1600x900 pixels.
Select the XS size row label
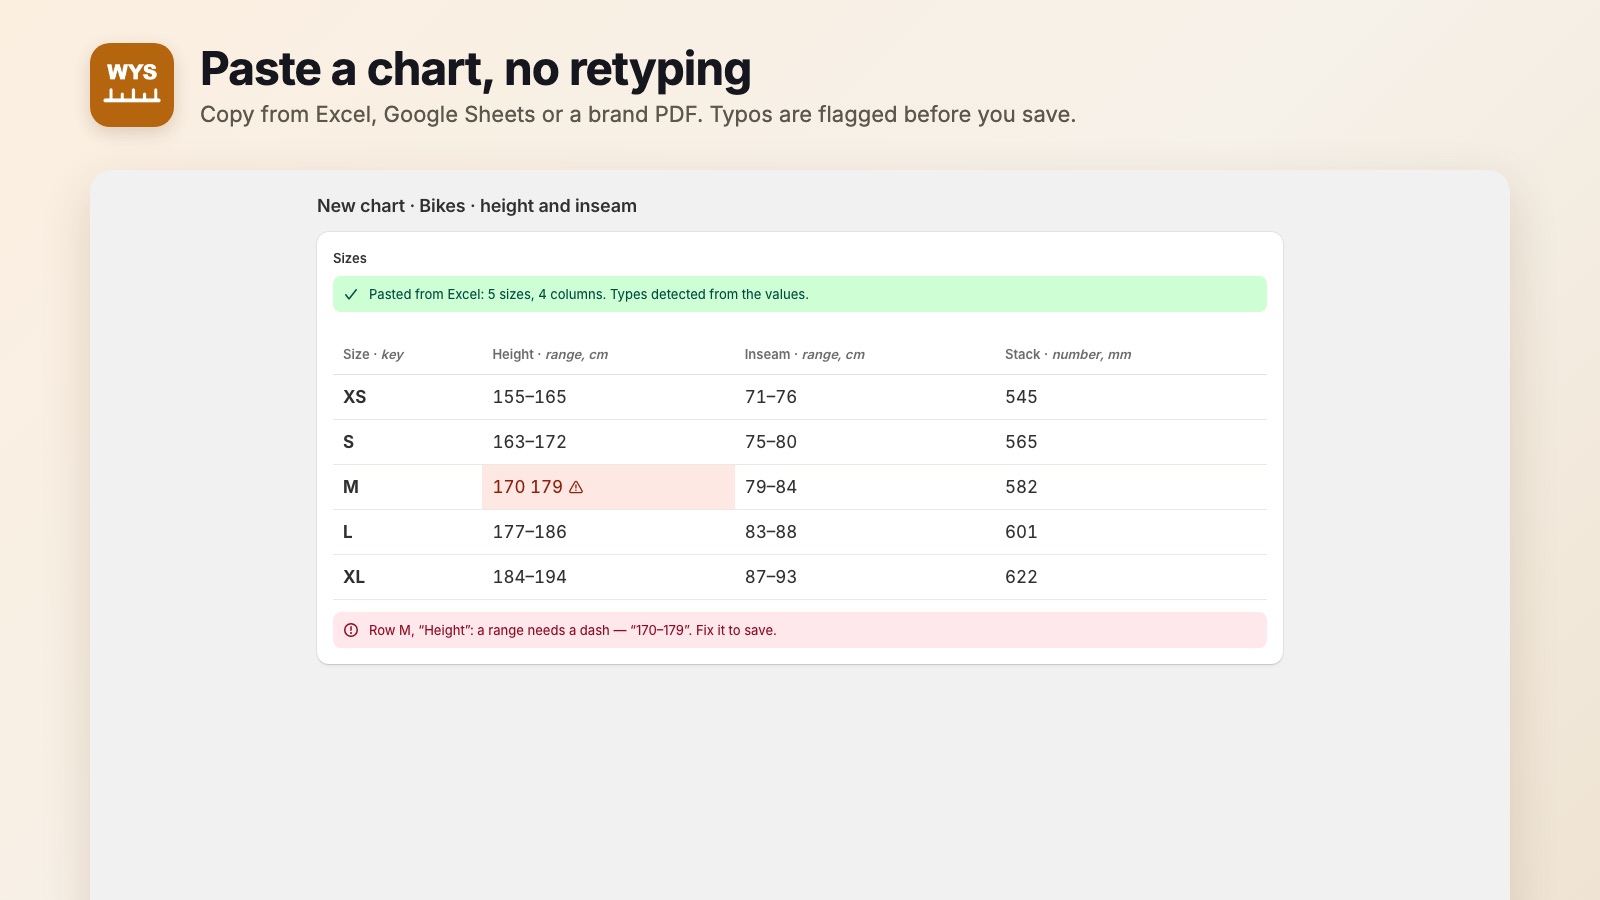[x=355, y=397]
